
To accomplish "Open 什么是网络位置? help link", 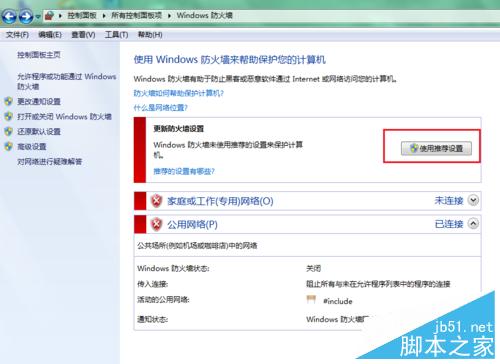I will point(160,108).
